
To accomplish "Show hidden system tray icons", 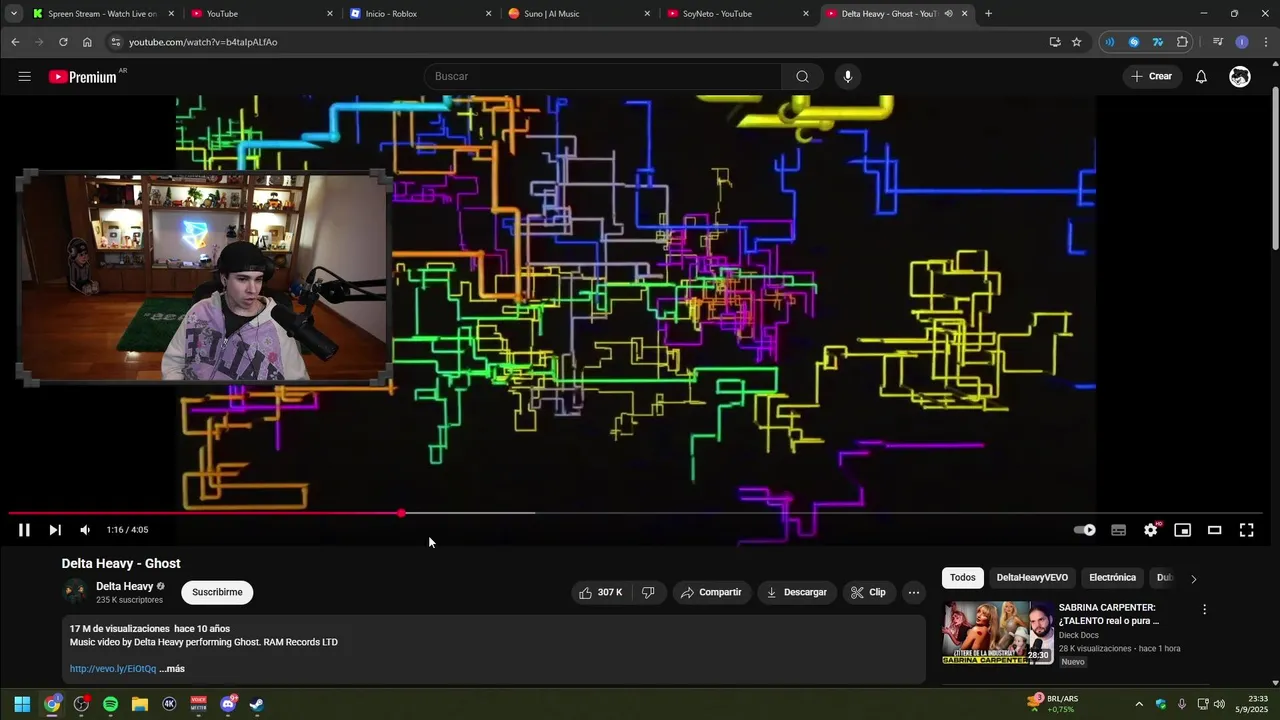I will click(x=1139, y=704).
